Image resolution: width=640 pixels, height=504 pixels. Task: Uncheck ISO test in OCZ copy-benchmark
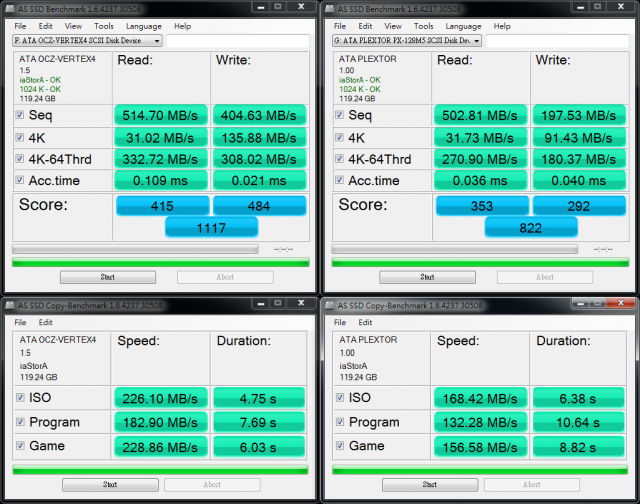tap(20, 397)
